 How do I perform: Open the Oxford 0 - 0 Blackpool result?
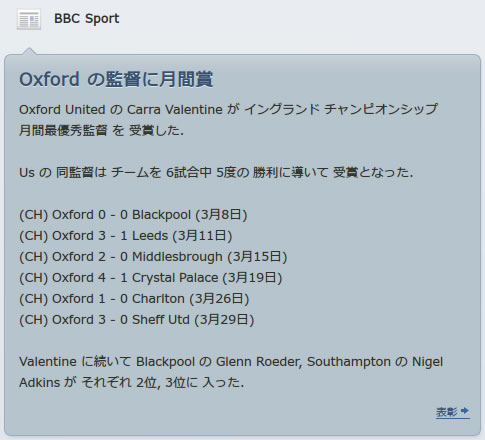tap(133, 215)
